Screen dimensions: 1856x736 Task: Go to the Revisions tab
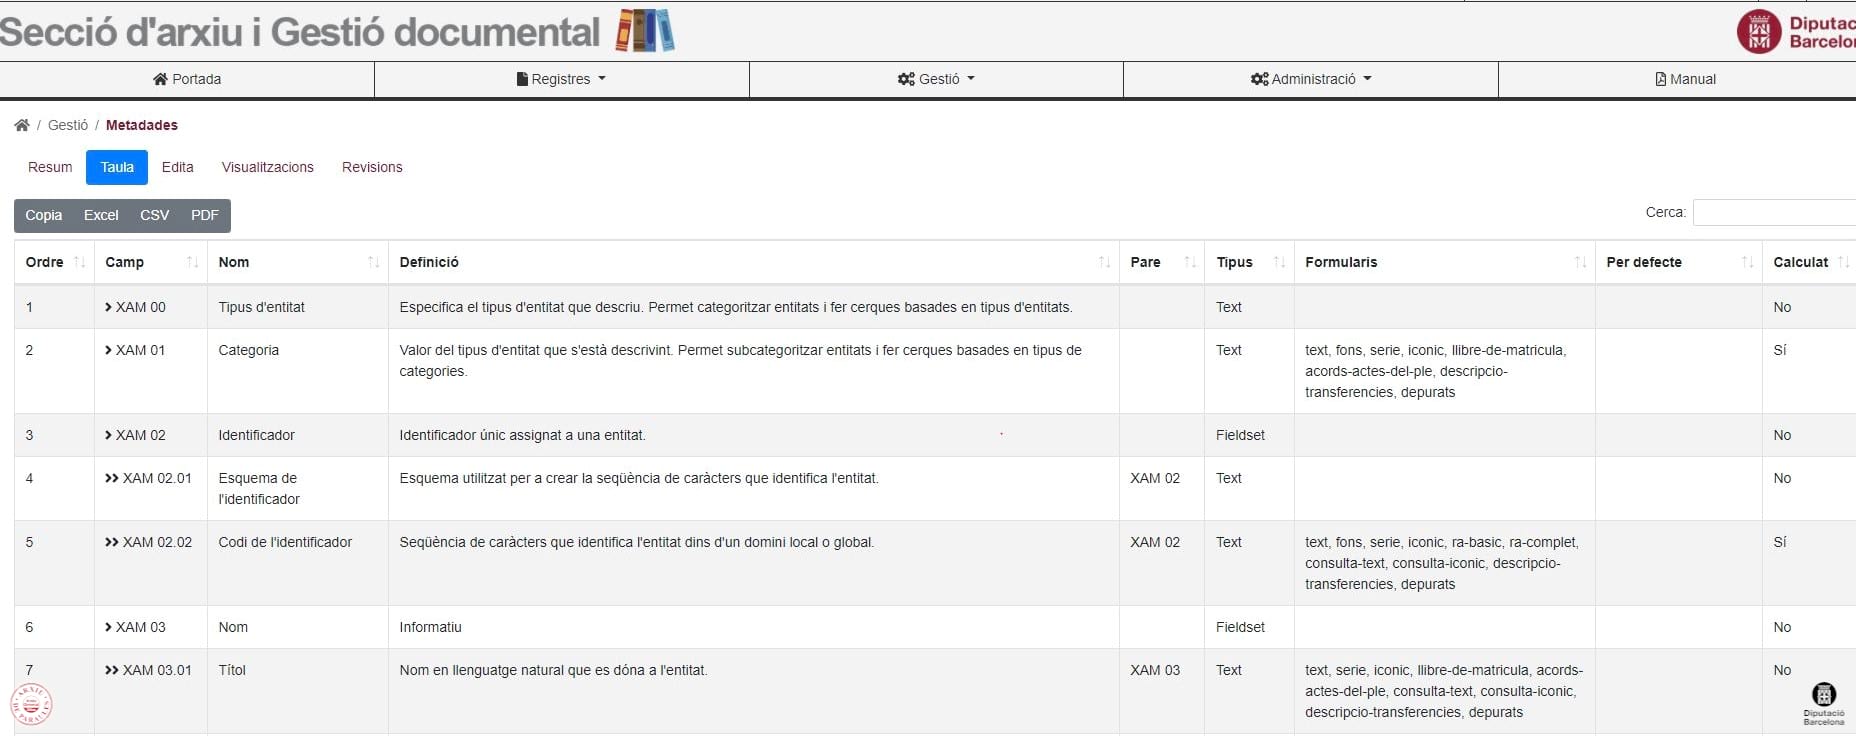click(x=372, y=167)
